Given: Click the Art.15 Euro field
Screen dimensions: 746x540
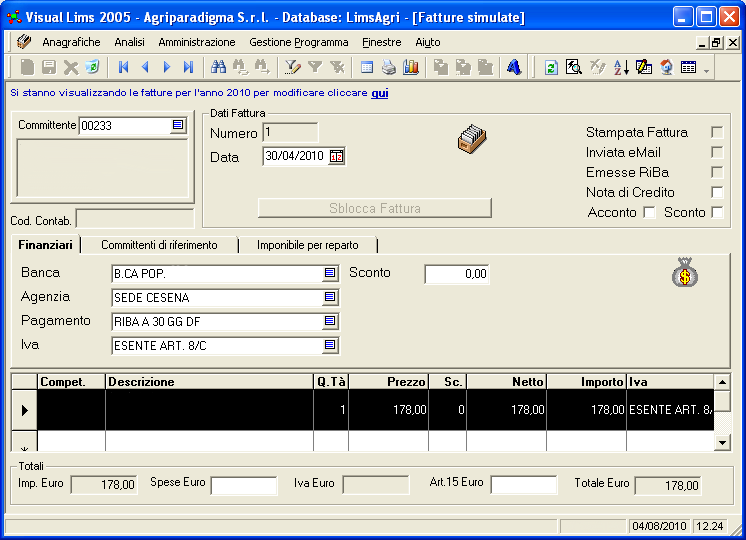Looking at the screenshot, I should (524, 485).
